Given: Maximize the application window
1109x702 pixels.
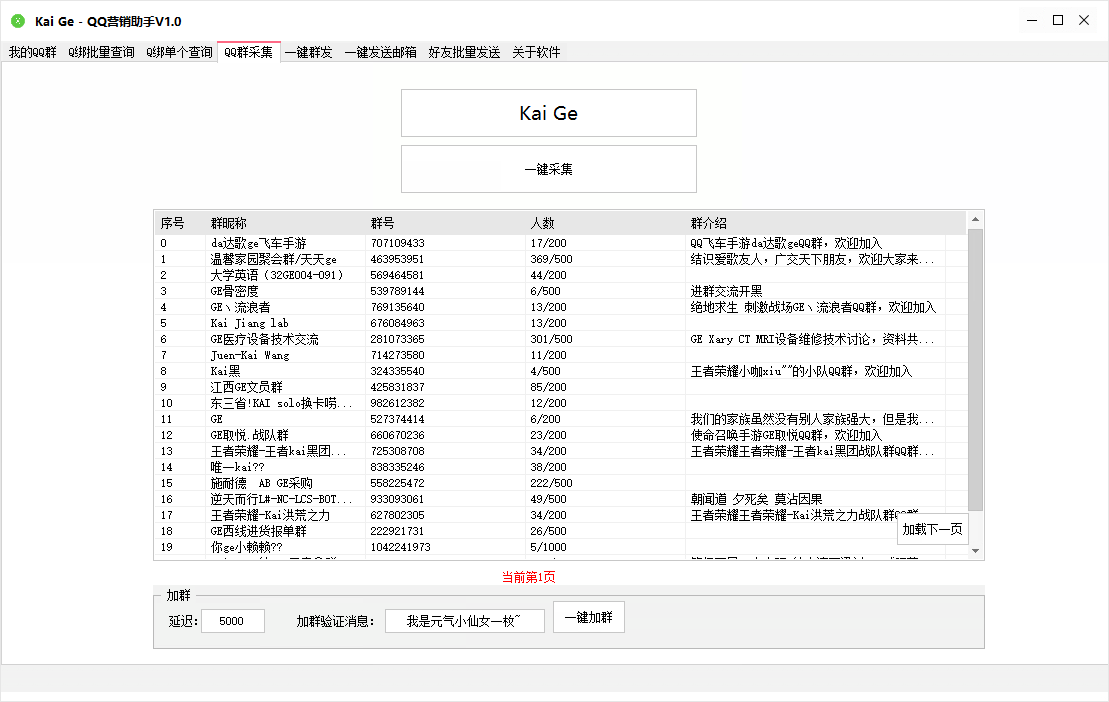Looking at the screenshot, I should 1057,20.
